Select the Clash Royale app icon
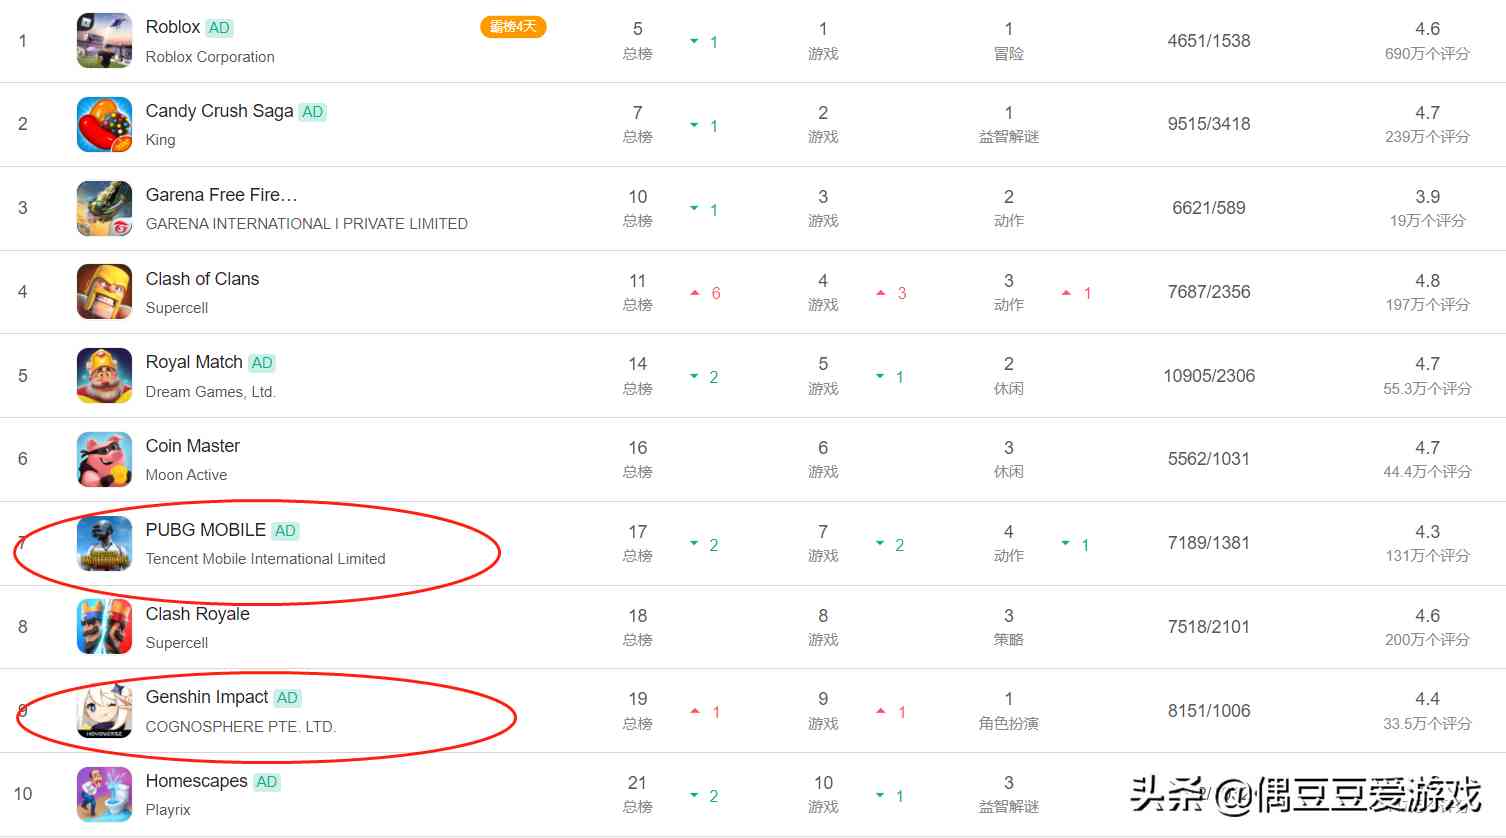This screenshot has height=838, width=1506. click(105, 627)
